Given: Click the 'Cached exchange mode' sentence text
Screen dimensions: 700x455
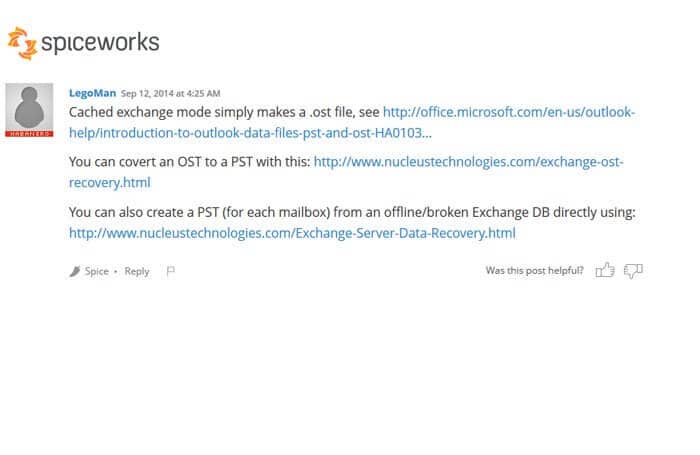Looking at the screenshot, I should [x=224, y=112].
